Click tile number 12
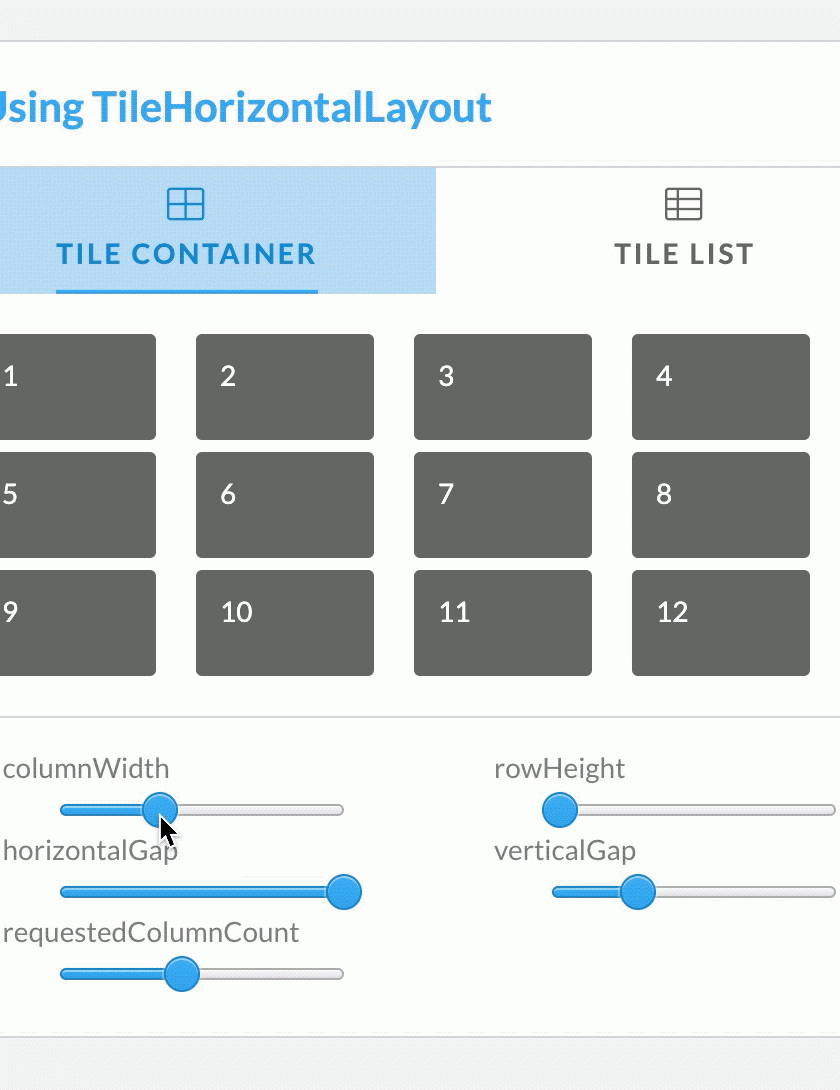 [x=721, y=623]
